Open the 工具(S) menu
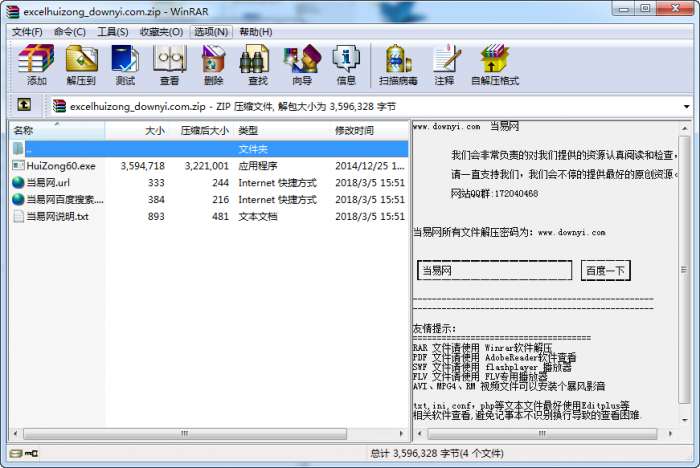Image resolution: width=700 pixels, height=468 pixels. click(x=113, y=32)
